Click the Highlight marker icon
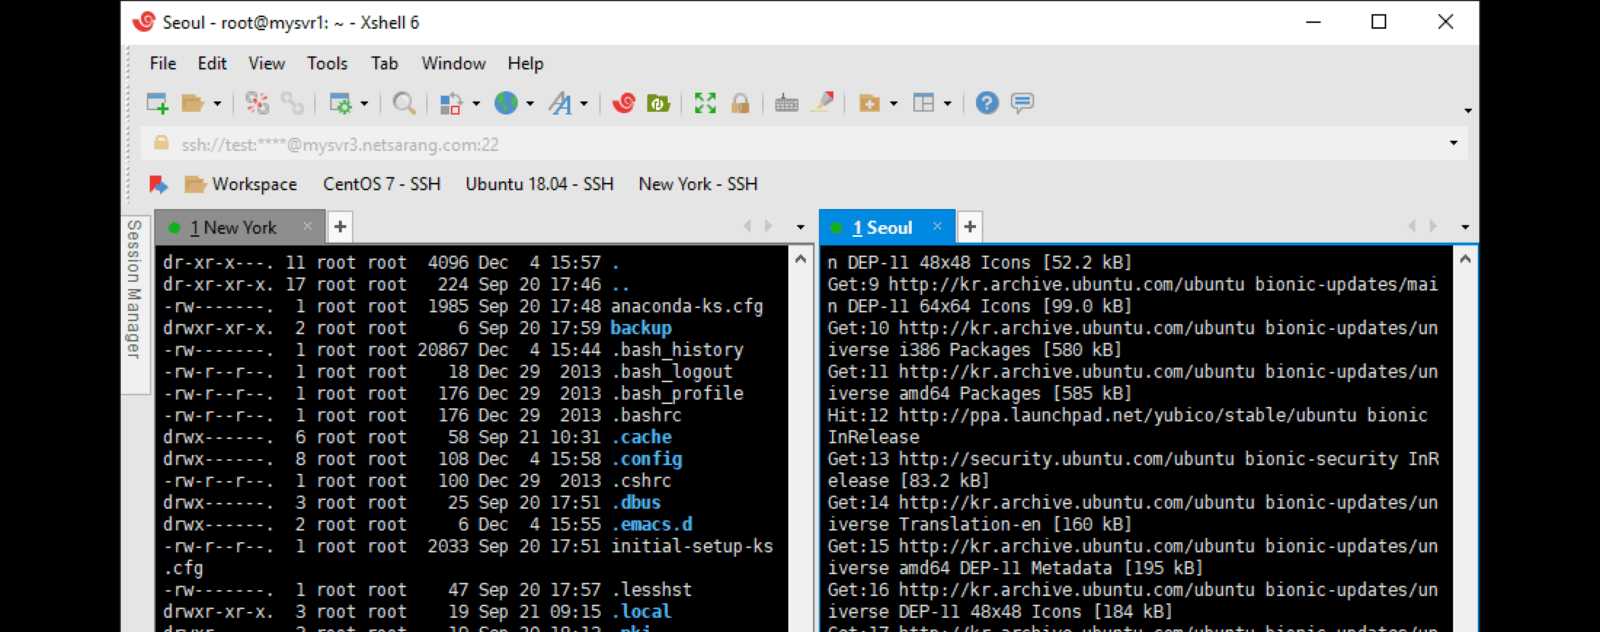Image resolution: width=1600 pixels, height=632 pixels. (822, 102)
